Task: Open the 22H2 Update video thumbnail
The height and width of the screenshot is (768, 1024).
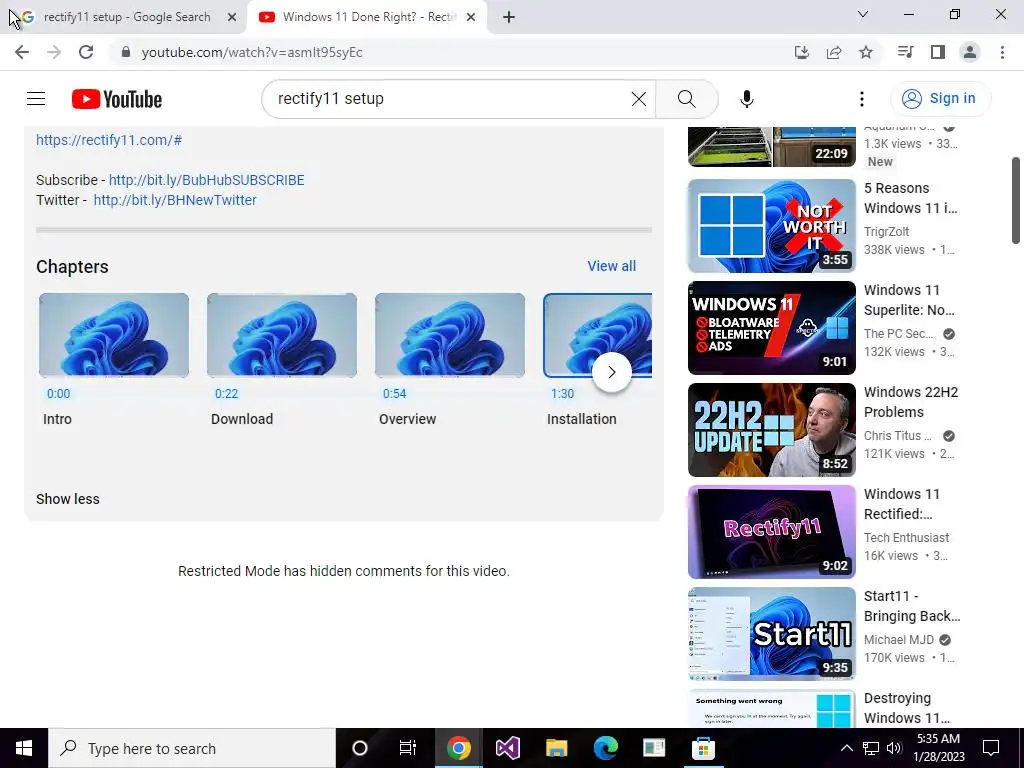Action: pyautogui.click(x=771, y=430)
